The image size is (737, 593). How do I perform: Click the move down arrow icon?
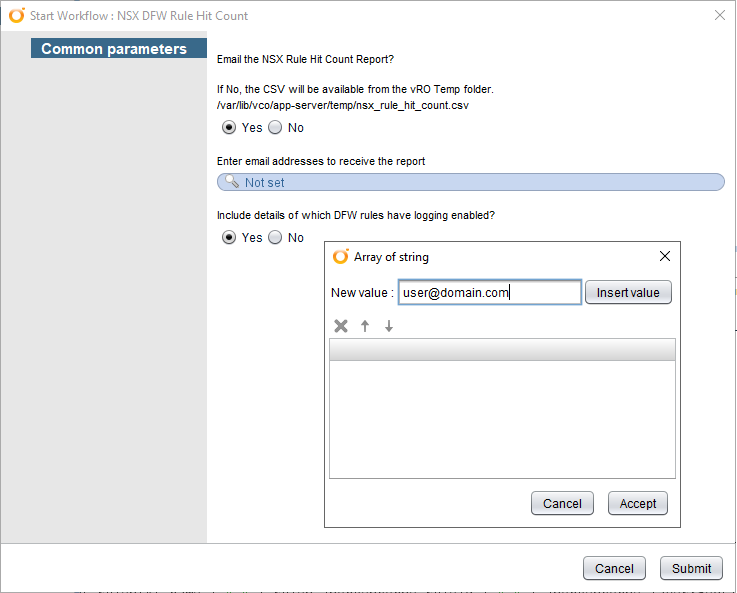(x=389, y=326)
